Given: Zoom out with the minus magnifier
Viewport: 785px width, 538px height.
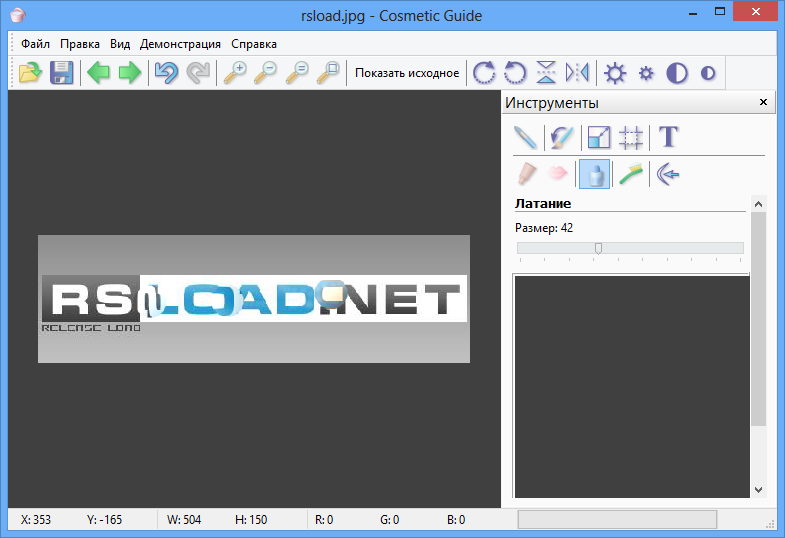Looking at the screenshot, I should tap(266, 73).
